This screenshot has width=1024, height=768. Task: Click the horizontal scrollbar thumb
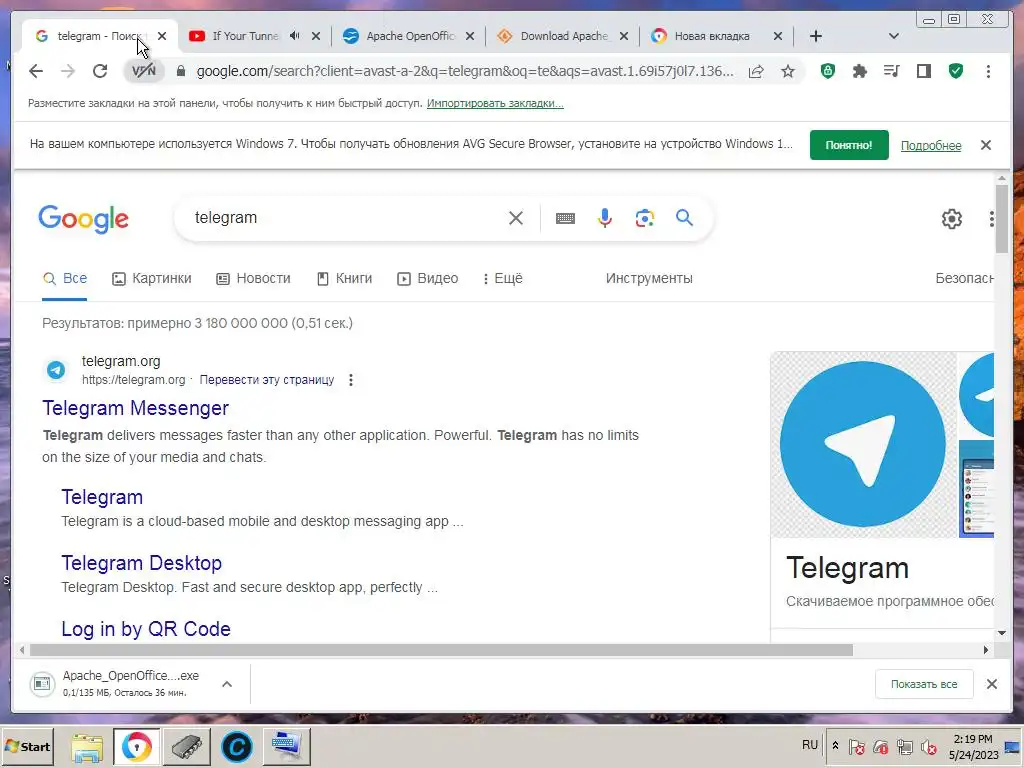[441, 650]
